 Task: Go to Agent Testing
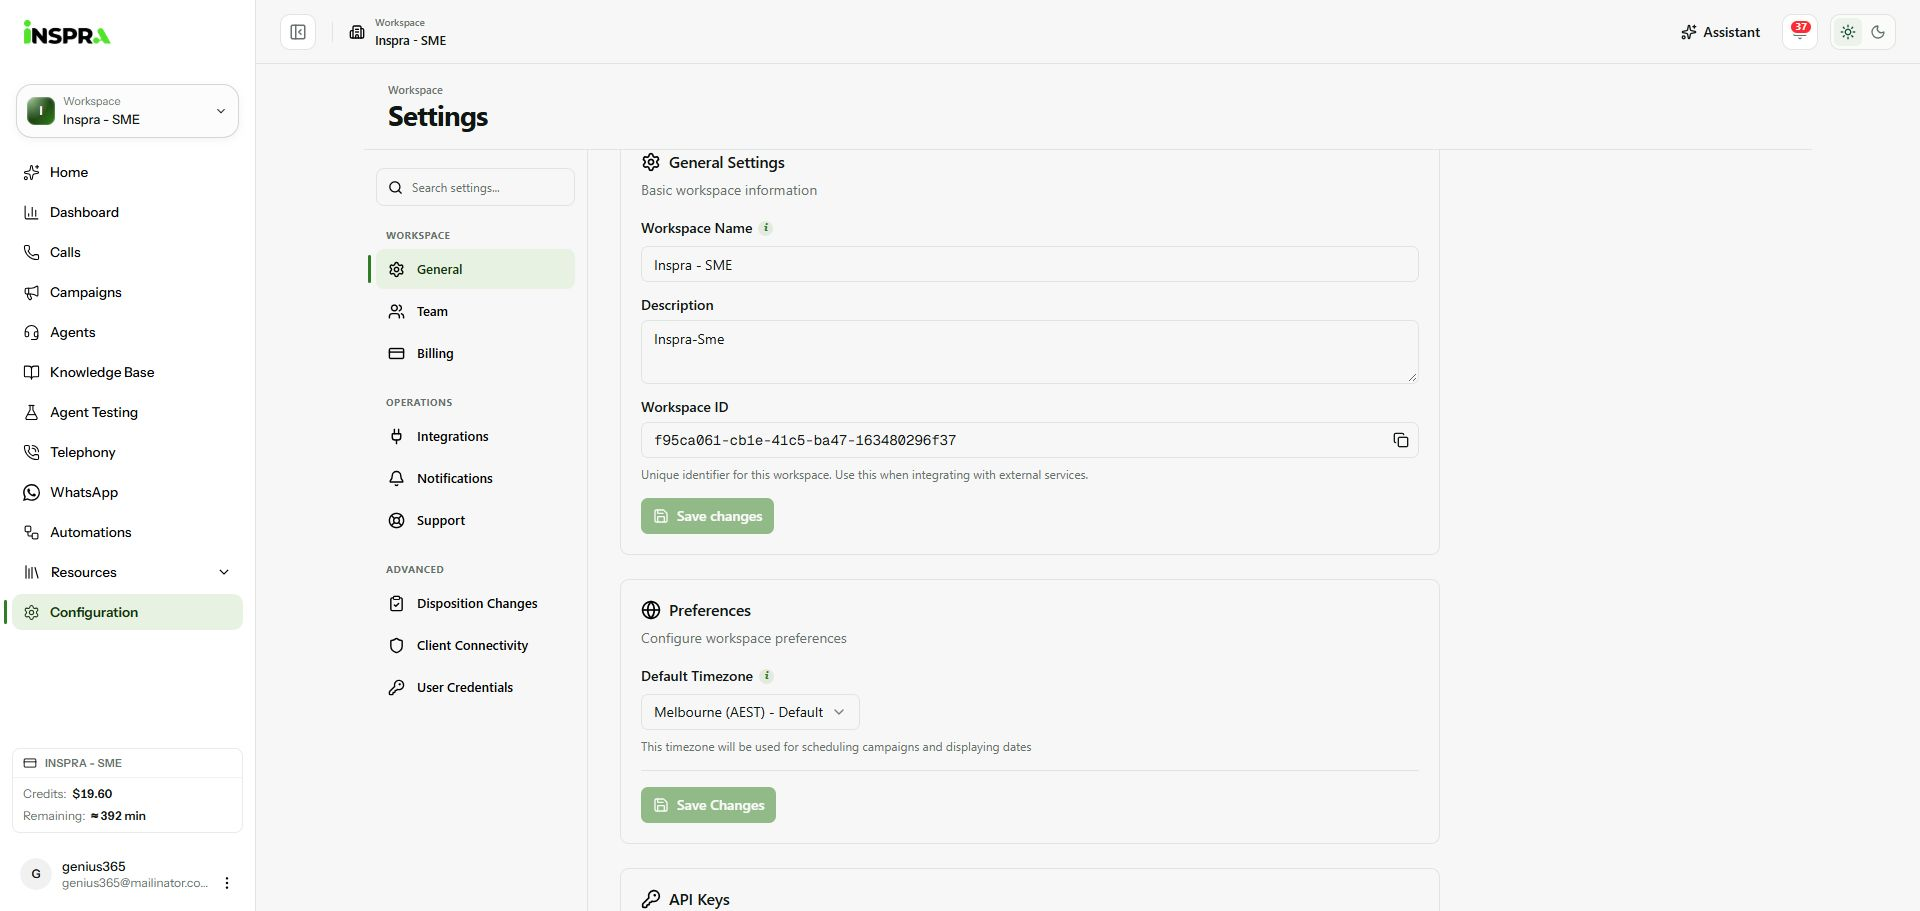(127, 412)
